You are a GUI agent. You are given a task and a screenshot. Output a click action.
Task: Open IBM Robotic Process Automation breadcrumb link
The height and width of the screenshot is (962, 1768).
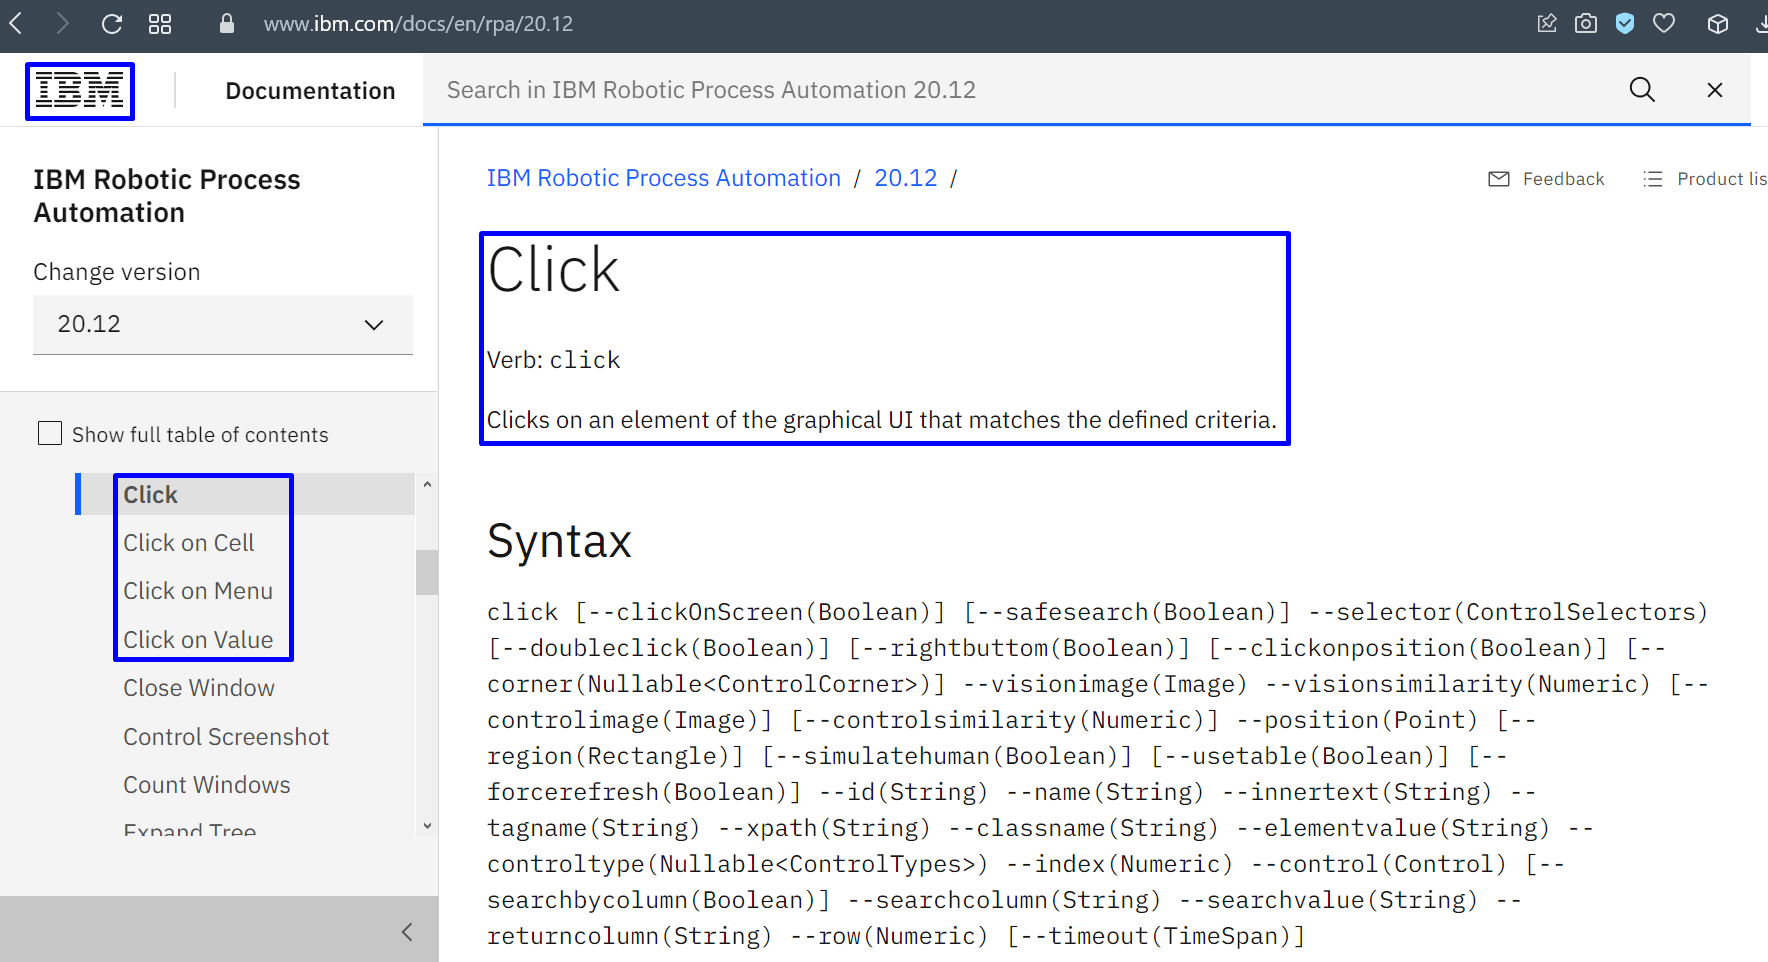pyautogui.click(x=664, y=178)
